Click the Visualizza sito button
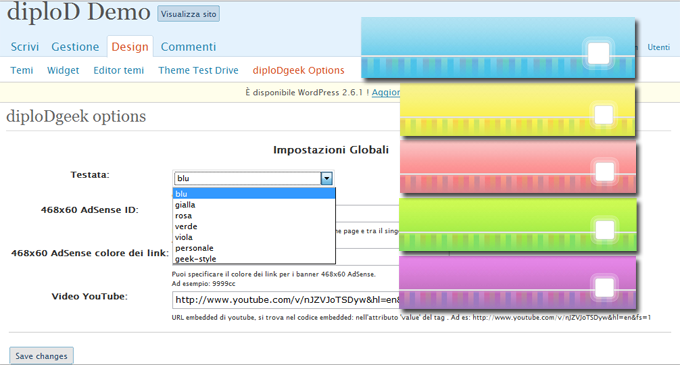Image resolution: width=680 pixels, height=365 pixels. [188, 14]
